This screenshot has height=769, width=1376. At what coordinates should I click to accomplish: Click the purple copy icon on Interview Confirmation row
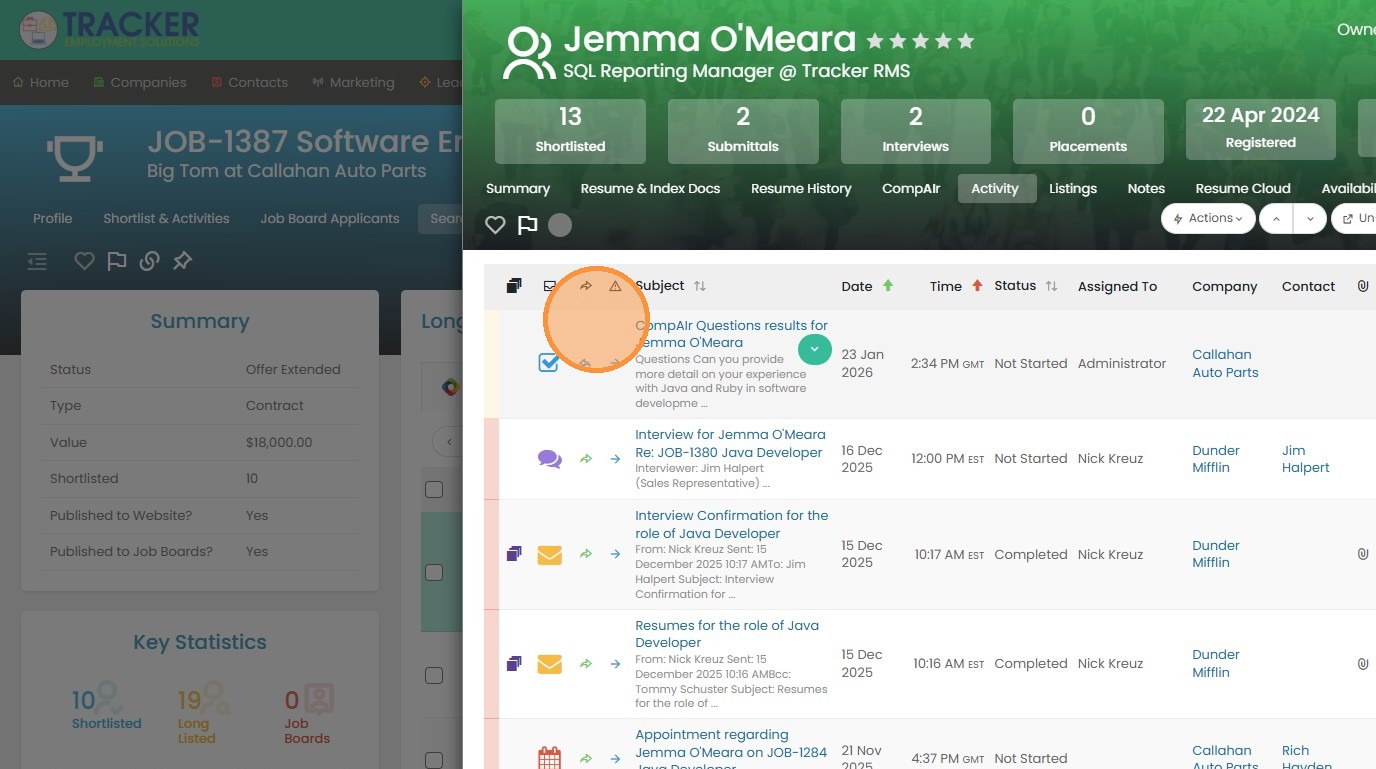(514, 554)
